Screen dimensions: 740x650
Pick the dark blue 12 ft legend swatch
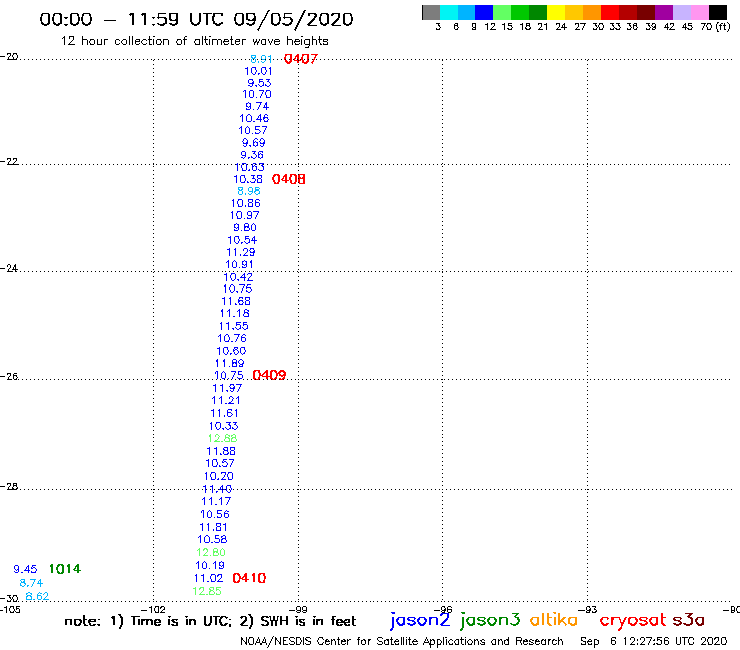pyautogui.click(x=485, y=13)
